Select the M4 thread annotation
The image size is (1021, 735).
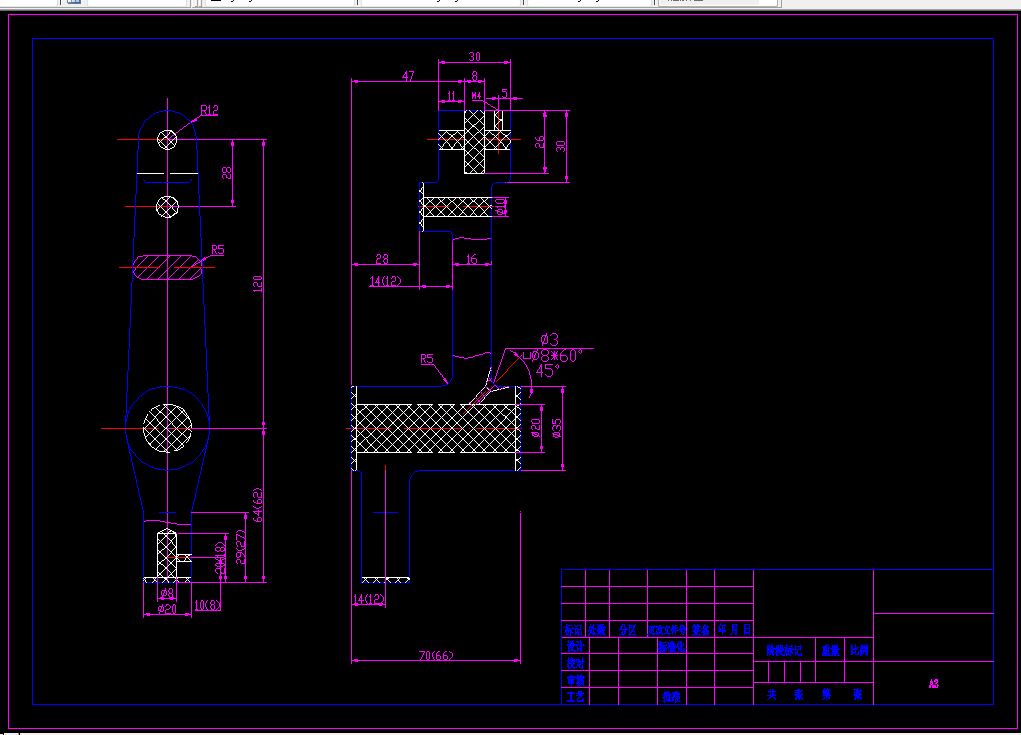(x=477, y=96)
